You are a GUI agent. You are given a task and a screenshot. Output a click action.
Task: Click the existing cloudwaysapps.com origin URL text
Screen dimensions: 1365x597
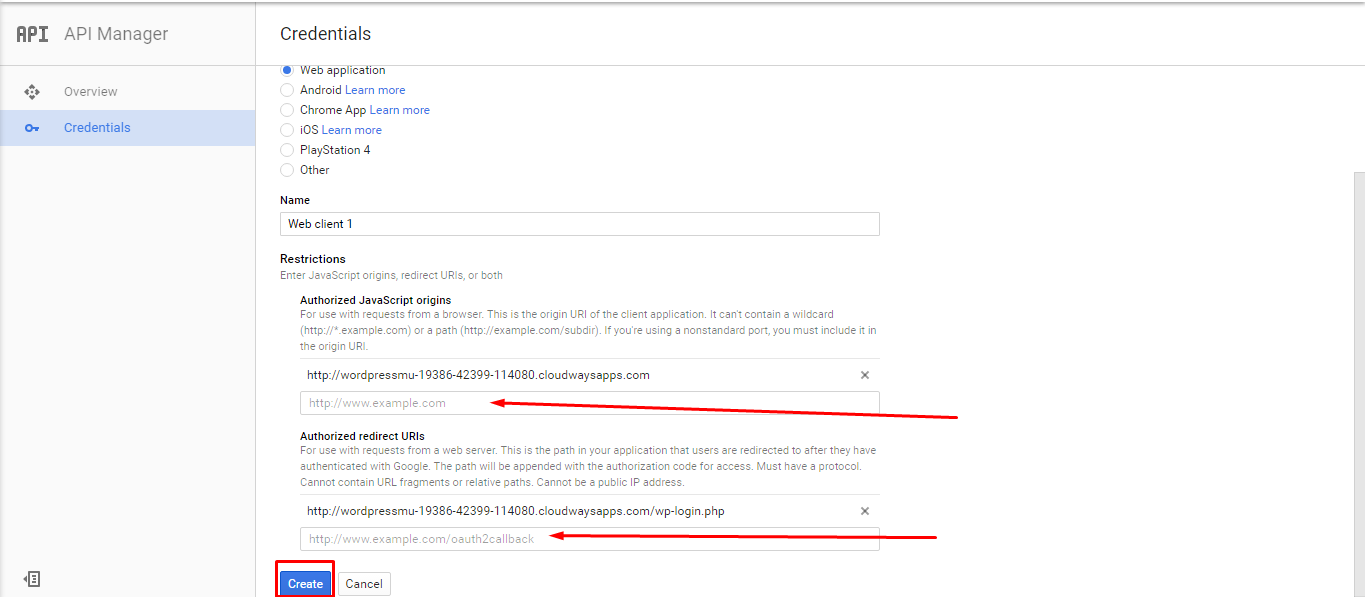tap(478, 375)
